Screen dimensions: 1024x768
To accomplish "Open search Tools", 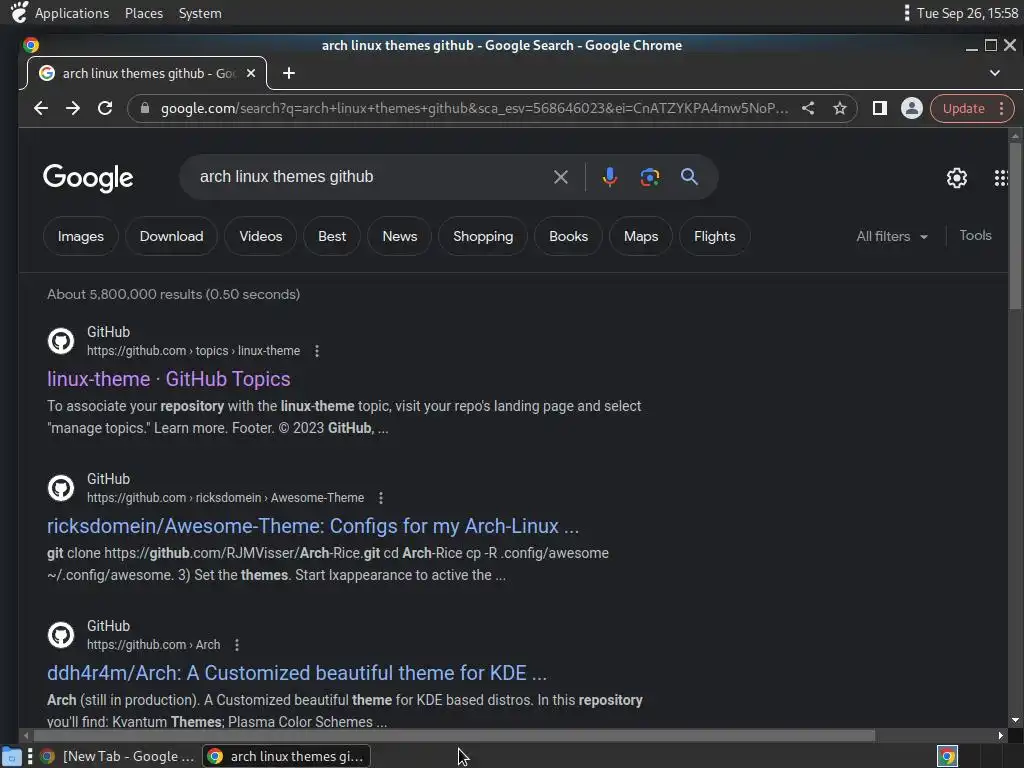I will [x=975, y=236].
